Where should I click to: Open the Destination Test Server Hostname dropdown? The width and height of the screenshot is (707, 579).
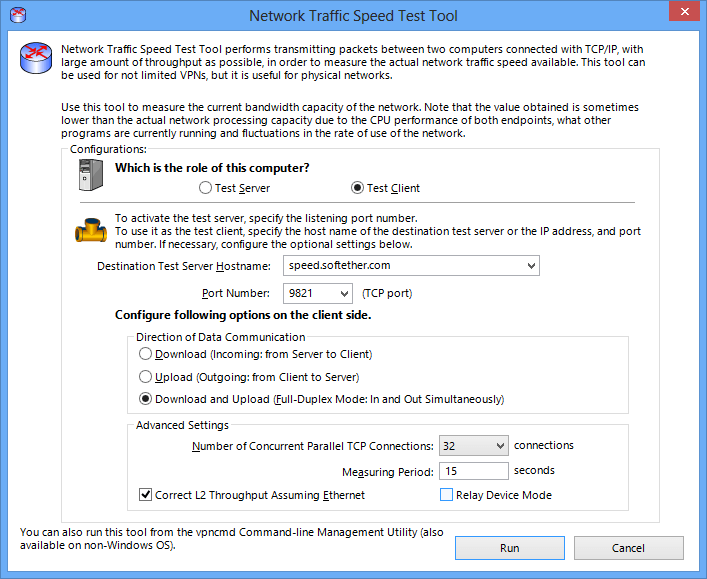(530, 266)
